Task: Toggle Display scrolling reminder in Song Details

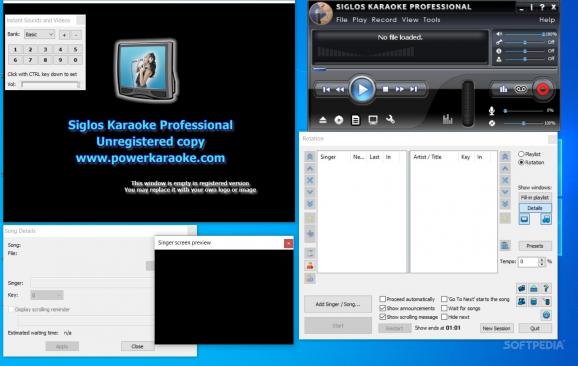Action: click(11, 310)
